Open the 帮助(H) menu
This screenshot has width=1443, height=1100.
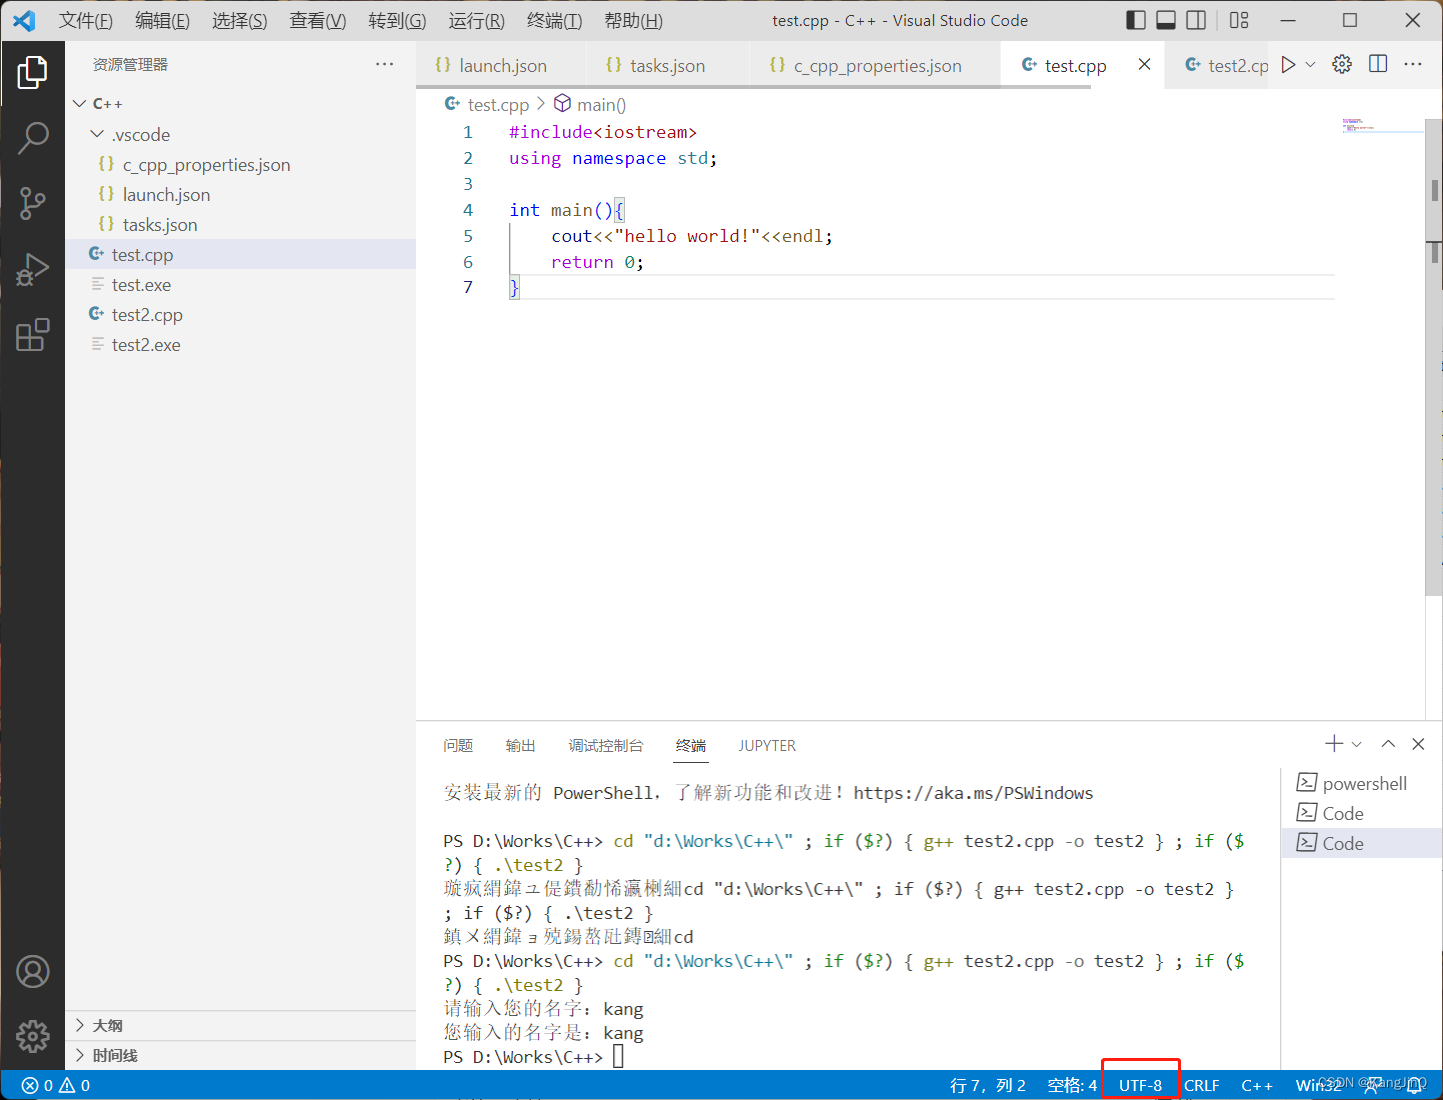click(x=633, y=20)
